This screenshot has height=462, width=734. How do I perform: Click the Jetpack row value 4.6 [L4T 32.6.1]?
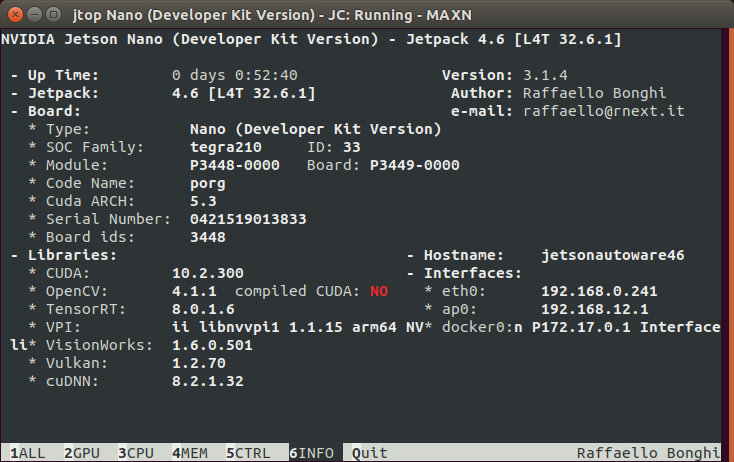[243, 93]
